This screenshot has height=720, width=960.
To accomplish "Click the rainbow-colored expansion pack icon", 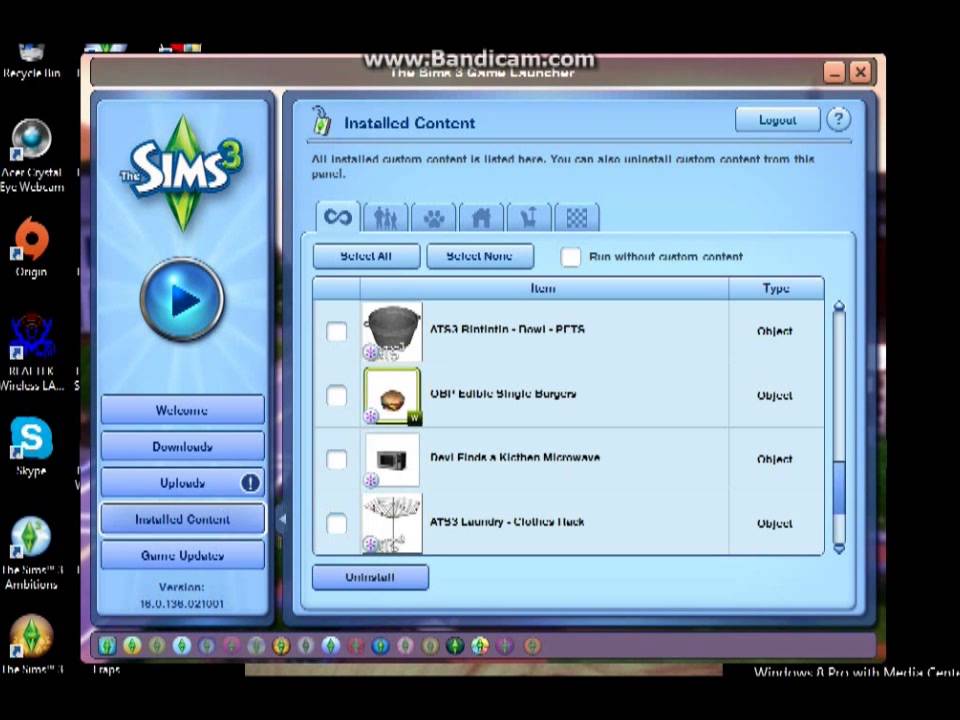I will (480, 645).
